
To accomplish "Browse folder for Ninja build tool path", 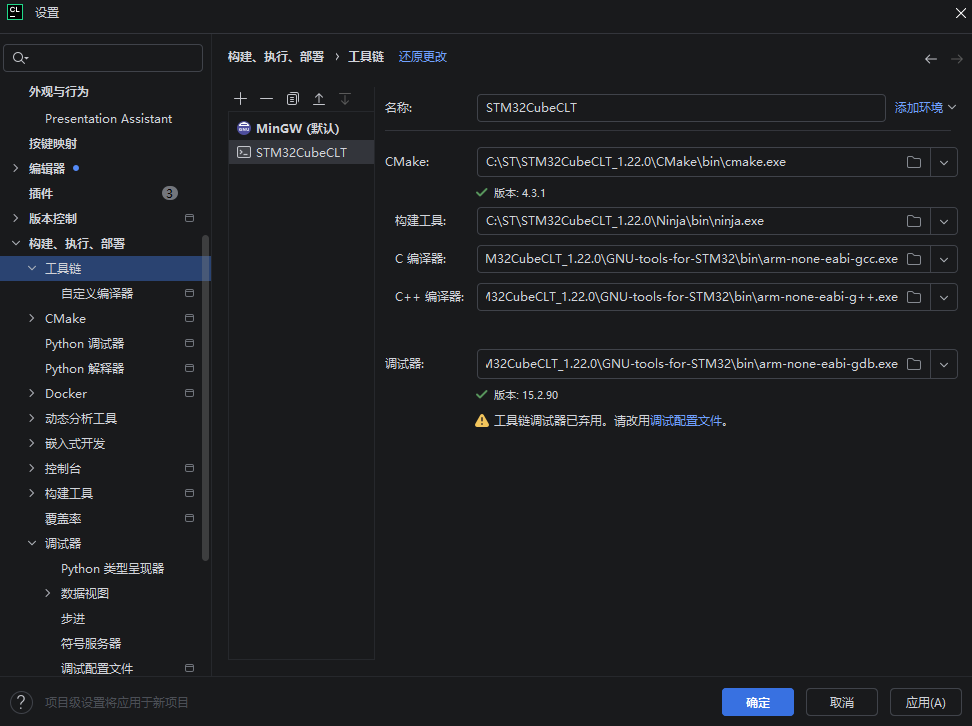I will [914, 221].
